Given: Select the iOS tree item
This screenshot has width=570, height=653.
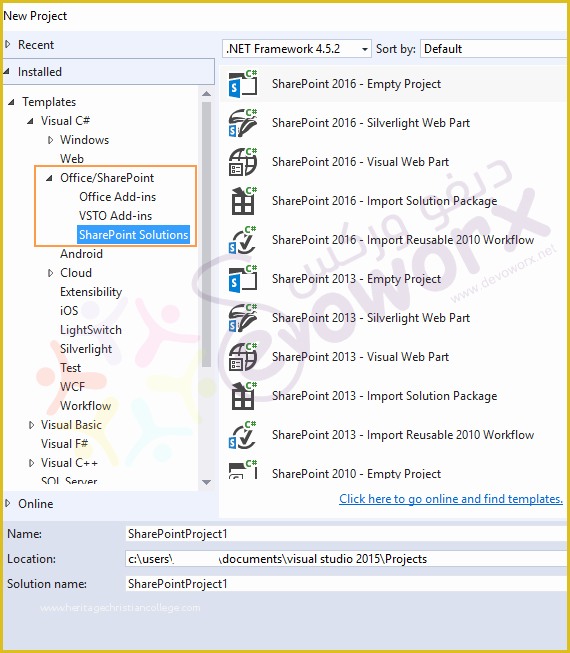Looking at the screenshot, I should coord(69,311).
